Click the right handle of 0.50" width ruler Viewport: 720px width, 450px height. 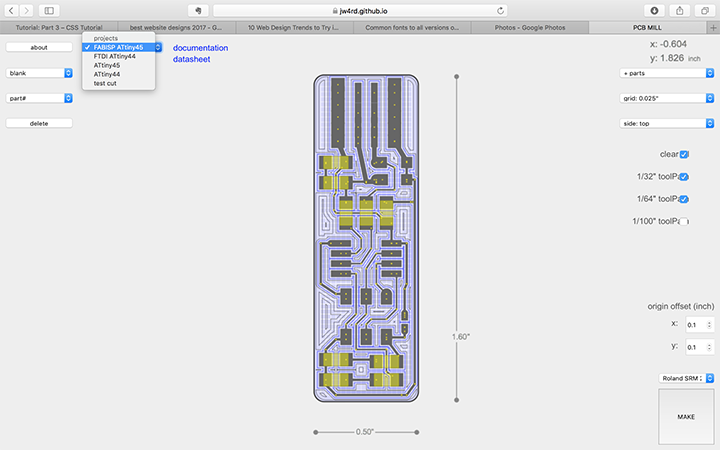point(417,432)
